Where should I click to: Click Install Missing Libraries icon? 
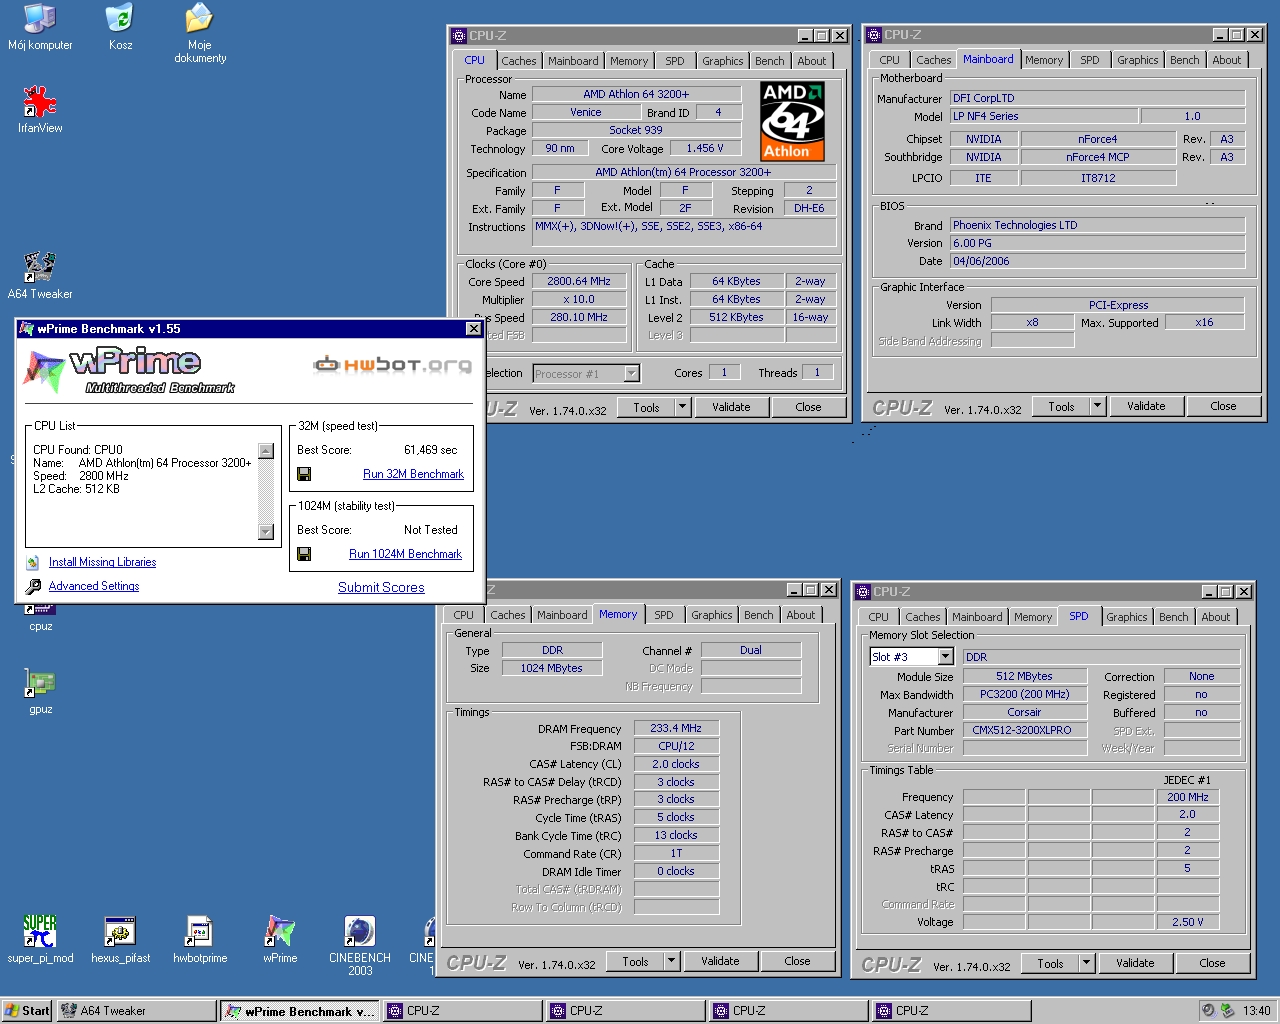[x=33, y=563]
